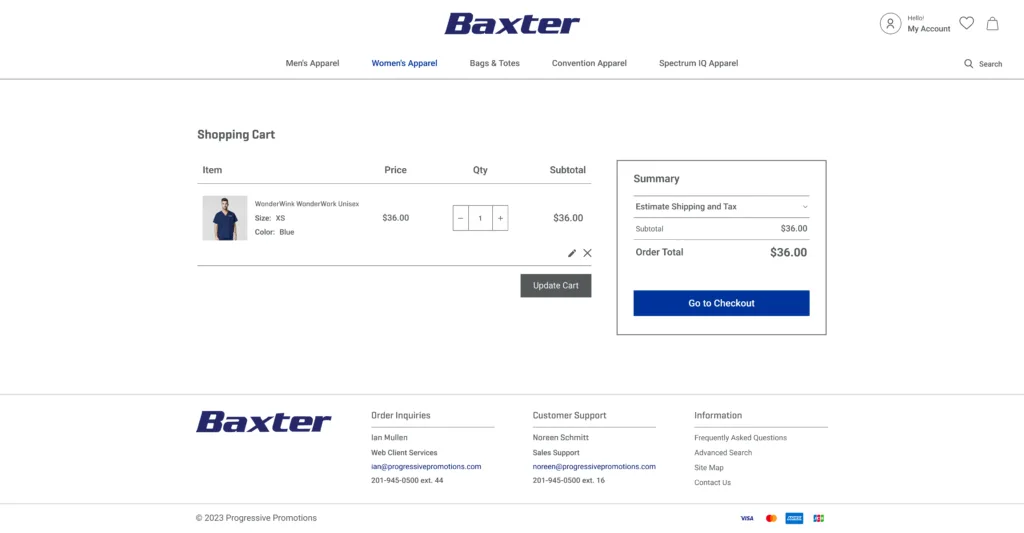The width and height of the screenshot is (1024, 533).
Task: Click the Ian Mullen name
Action: tap(389, 438)
